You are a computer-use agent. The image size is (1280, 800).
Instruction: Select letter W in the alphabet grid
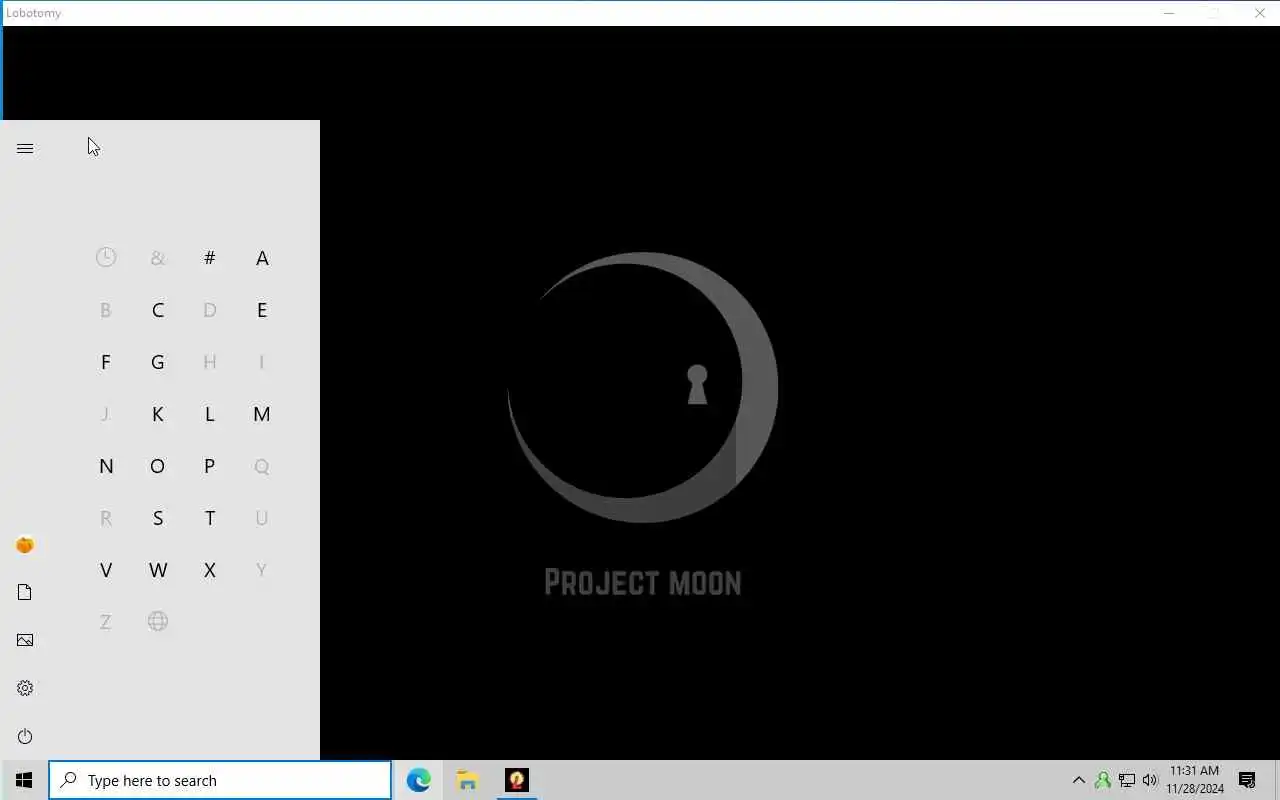158,570
